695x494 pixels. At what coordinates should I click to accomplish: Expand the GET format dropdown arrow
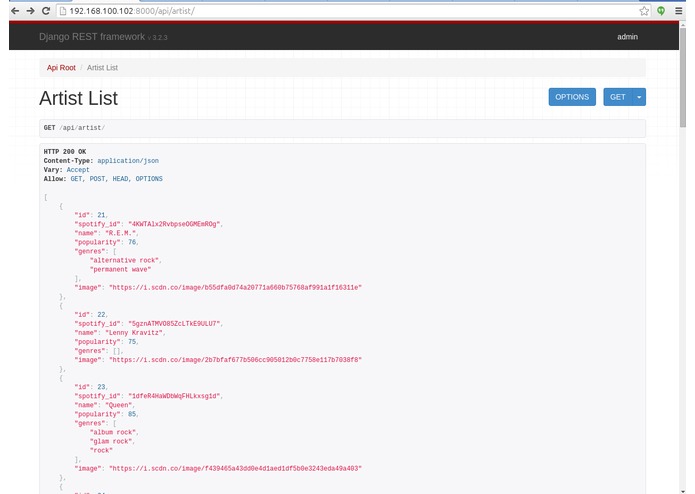(x=639, y=97)
